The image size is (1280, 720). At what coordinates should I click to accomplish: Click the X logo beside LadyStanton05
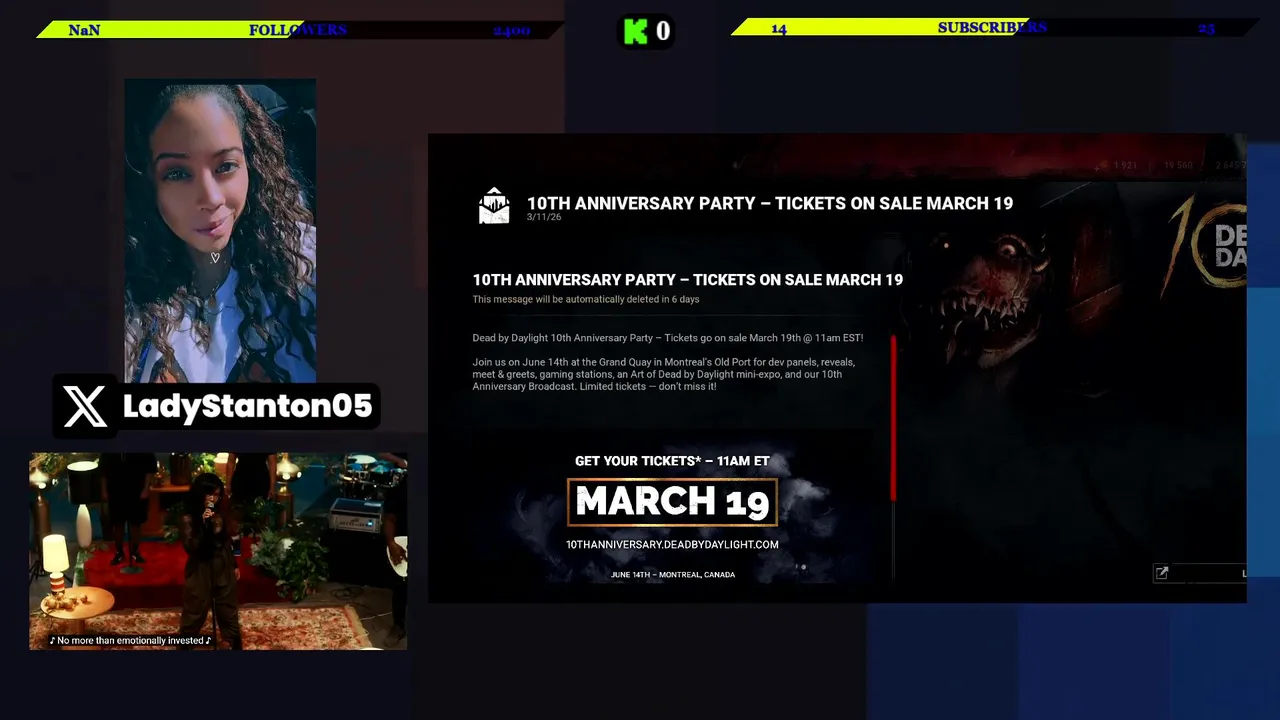85,406
